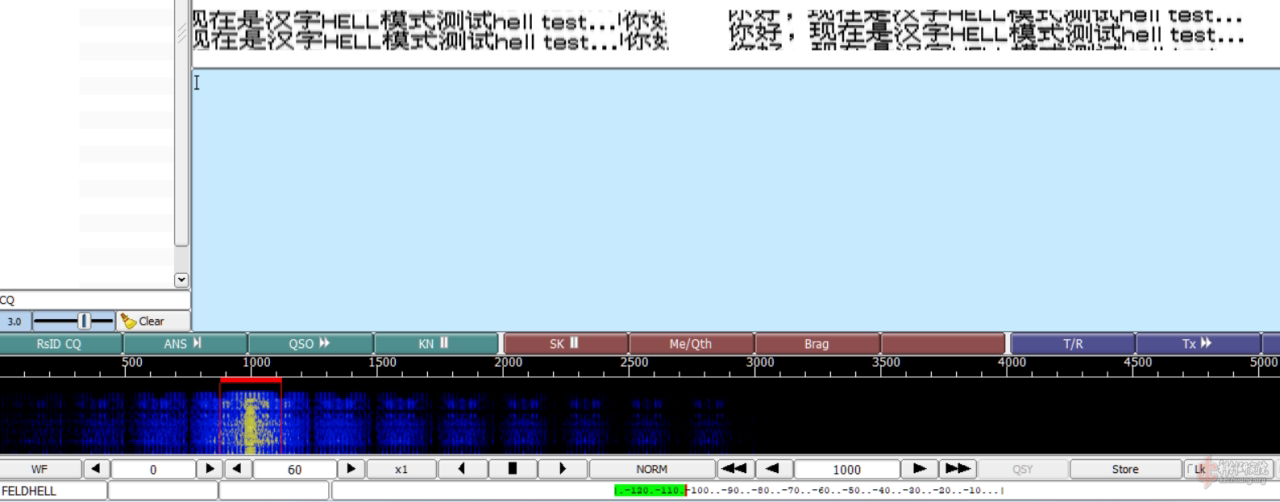The image size is (1280, 502).
Task: Click the 4000 Hz waterfall scale mark
Action: 1012,363
